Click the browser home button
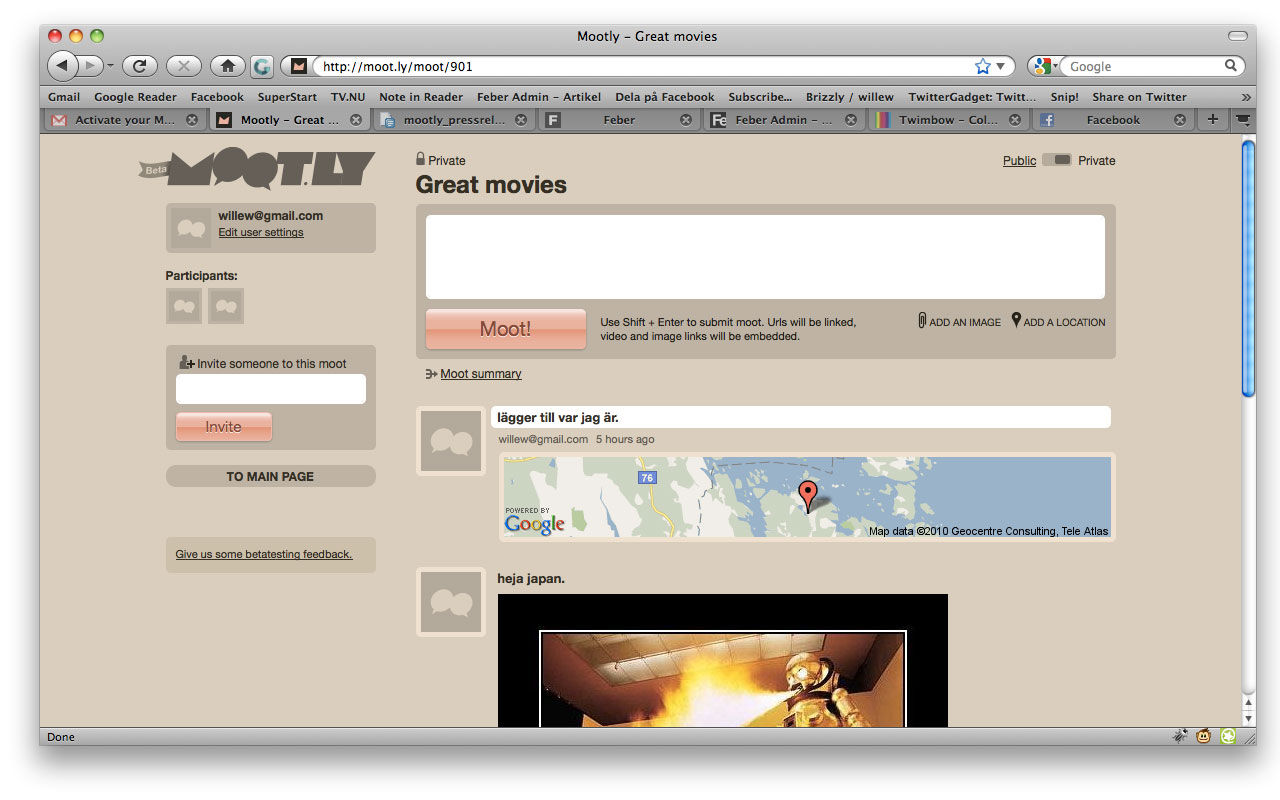Image resolution: width=1280 pixels, height=800 pixels. click(227, 66)
